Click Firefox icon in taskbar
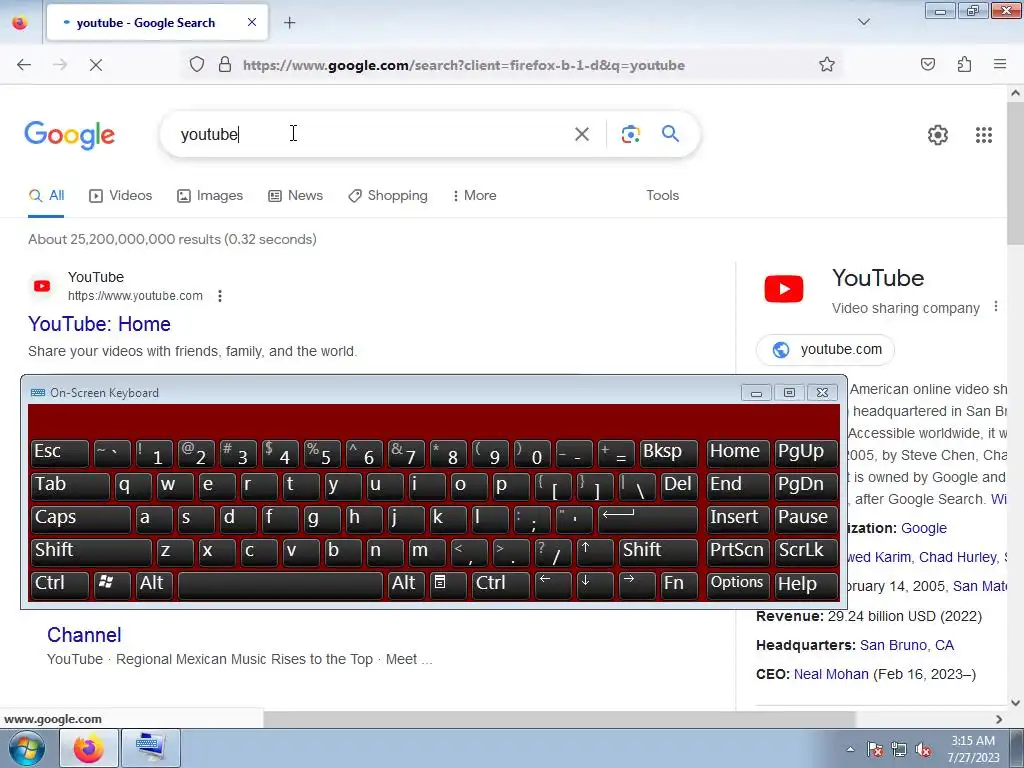Image resolution: width=1024 pixels, height=768 pixels. coord(88,748)
